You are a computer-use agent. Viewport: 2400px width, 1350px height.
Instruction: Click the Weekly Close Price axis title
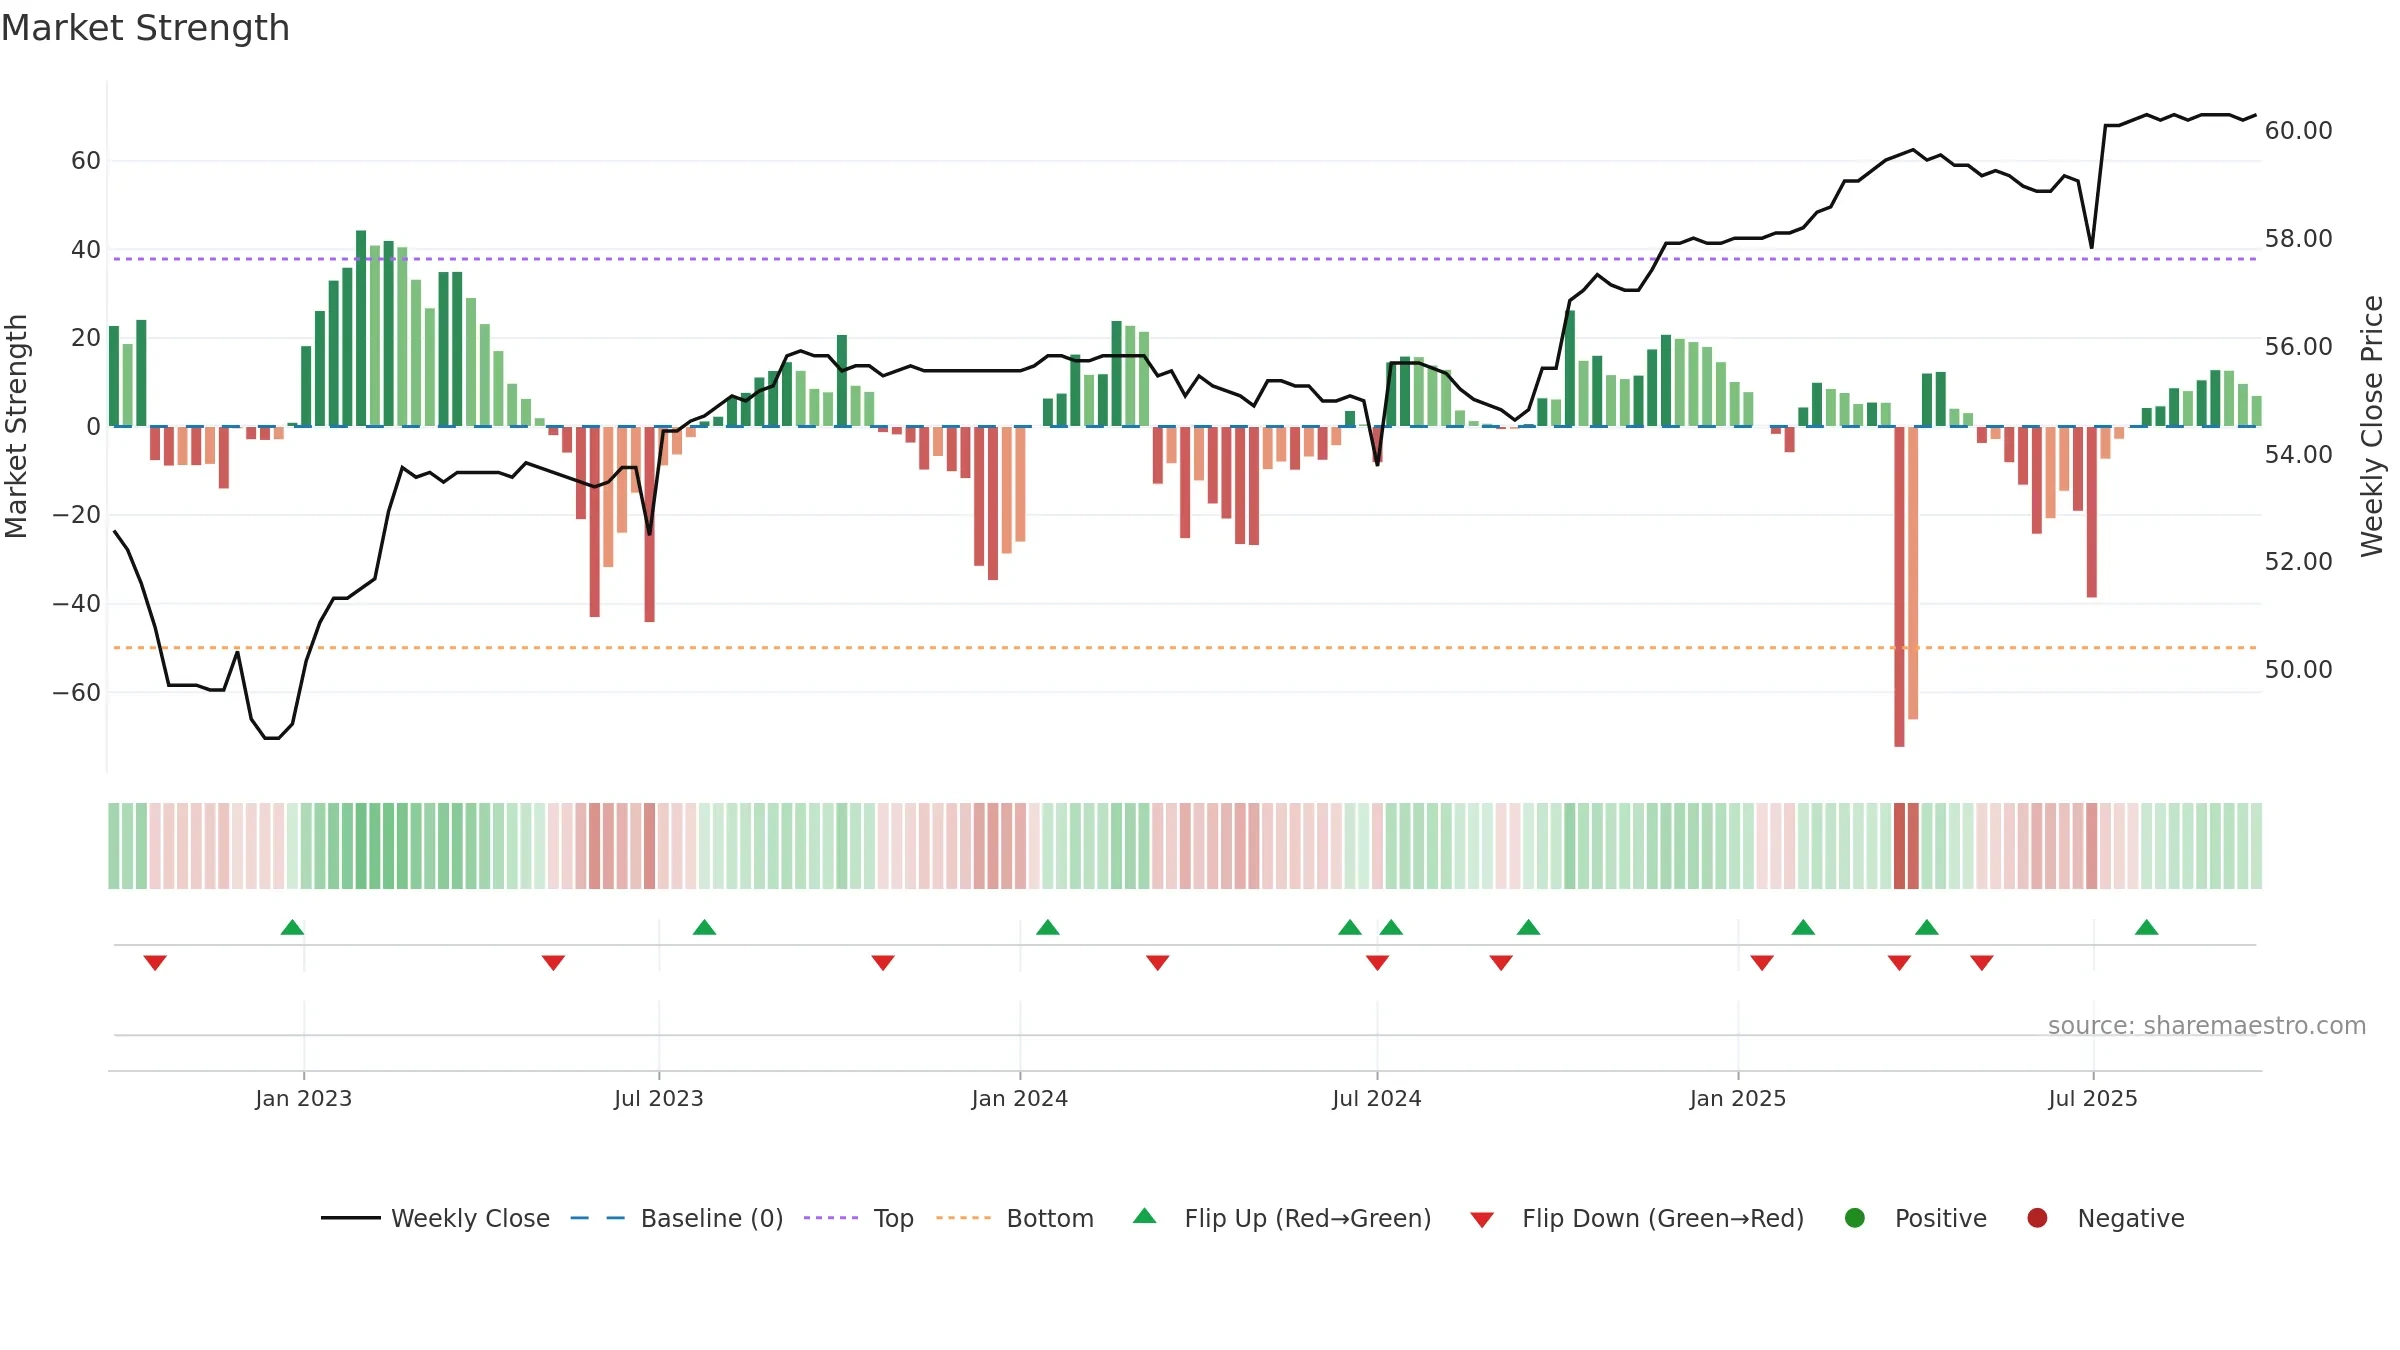(2372, 426)
